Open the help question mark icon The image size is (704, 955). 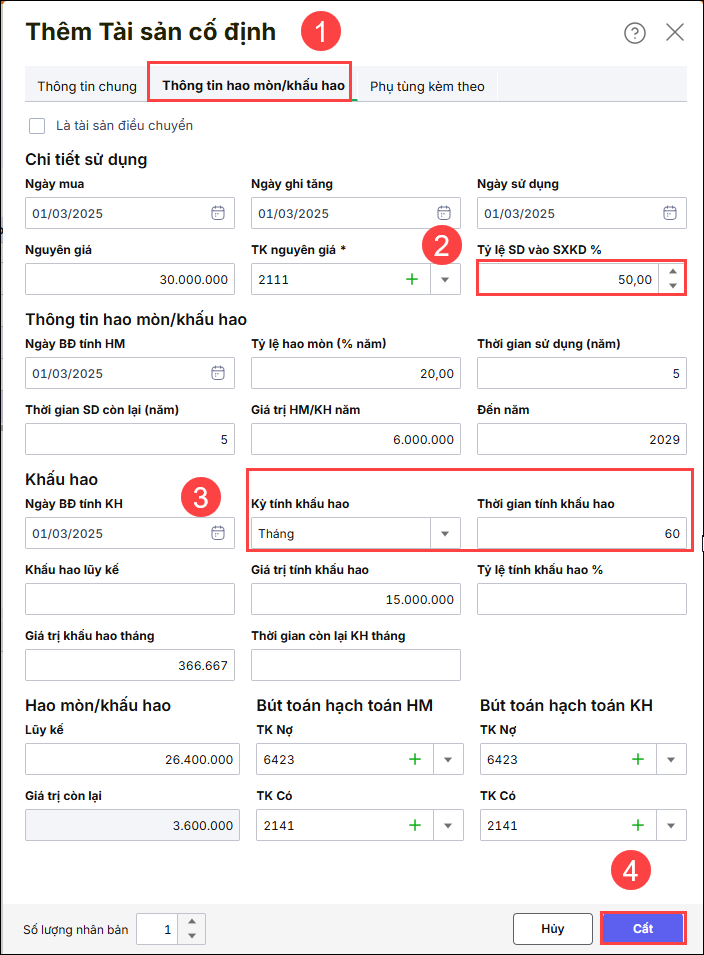point(635,33)
